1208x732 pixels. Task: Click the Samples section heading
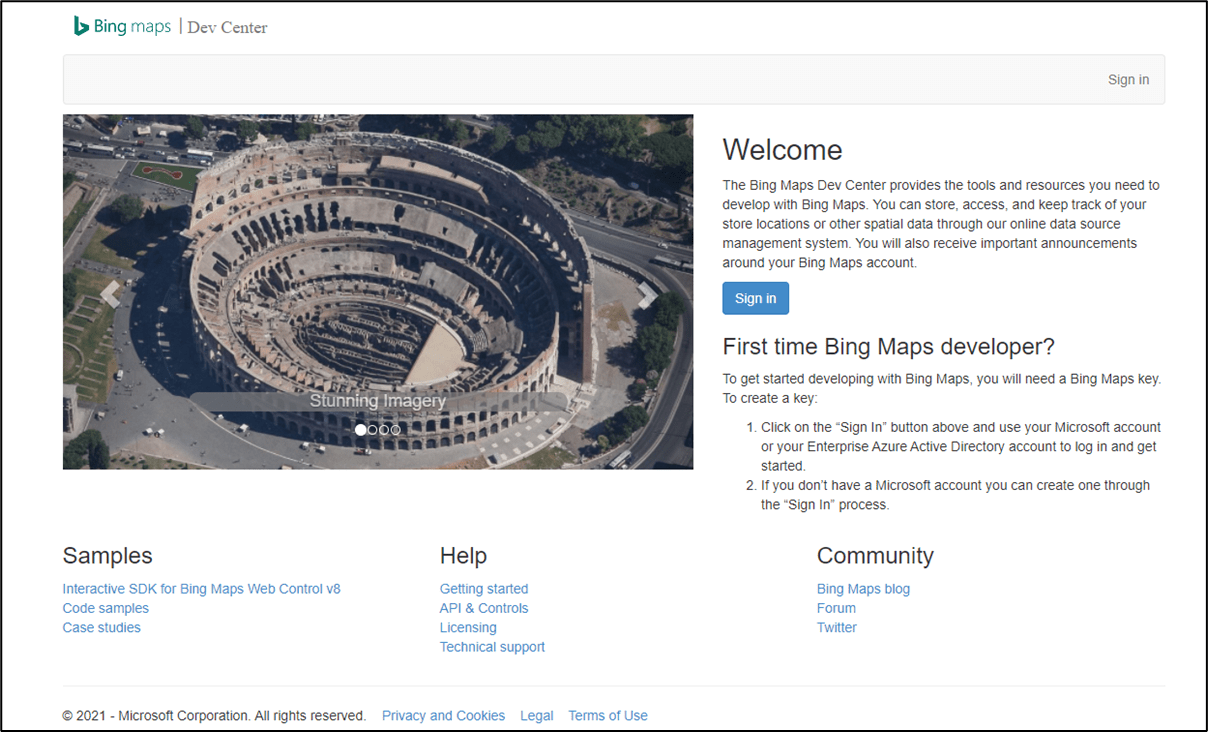click(x=107, y=556)
